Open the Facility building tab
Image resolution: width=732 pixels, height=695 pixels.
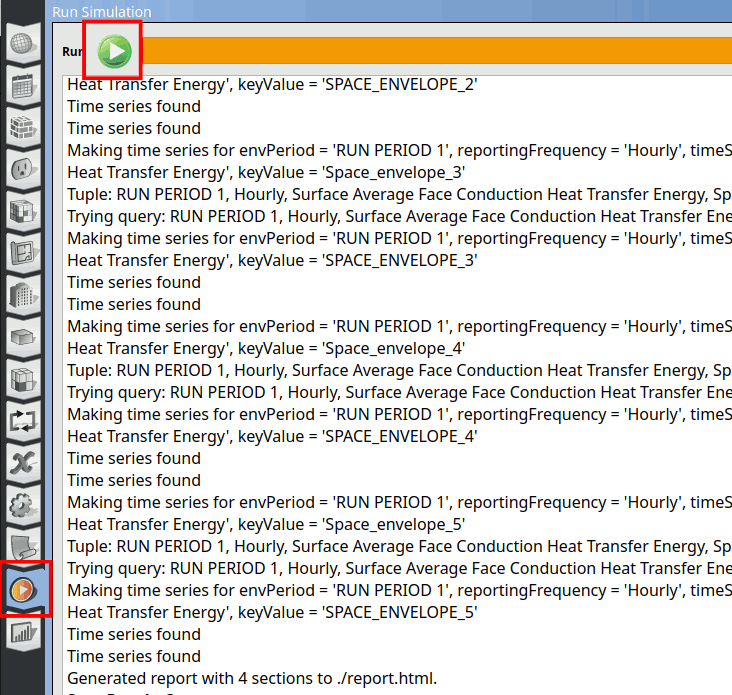pyautogui.click(x=22, y=296)
